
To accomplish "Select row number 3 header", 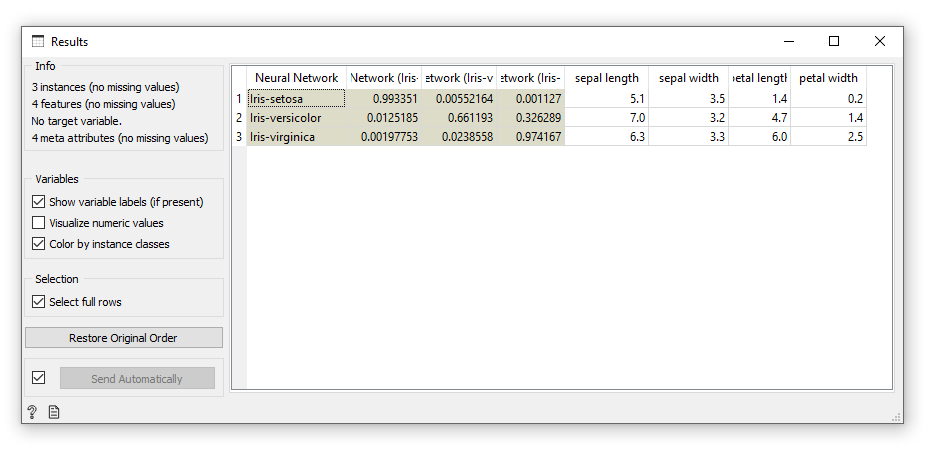I will [239, 137].
